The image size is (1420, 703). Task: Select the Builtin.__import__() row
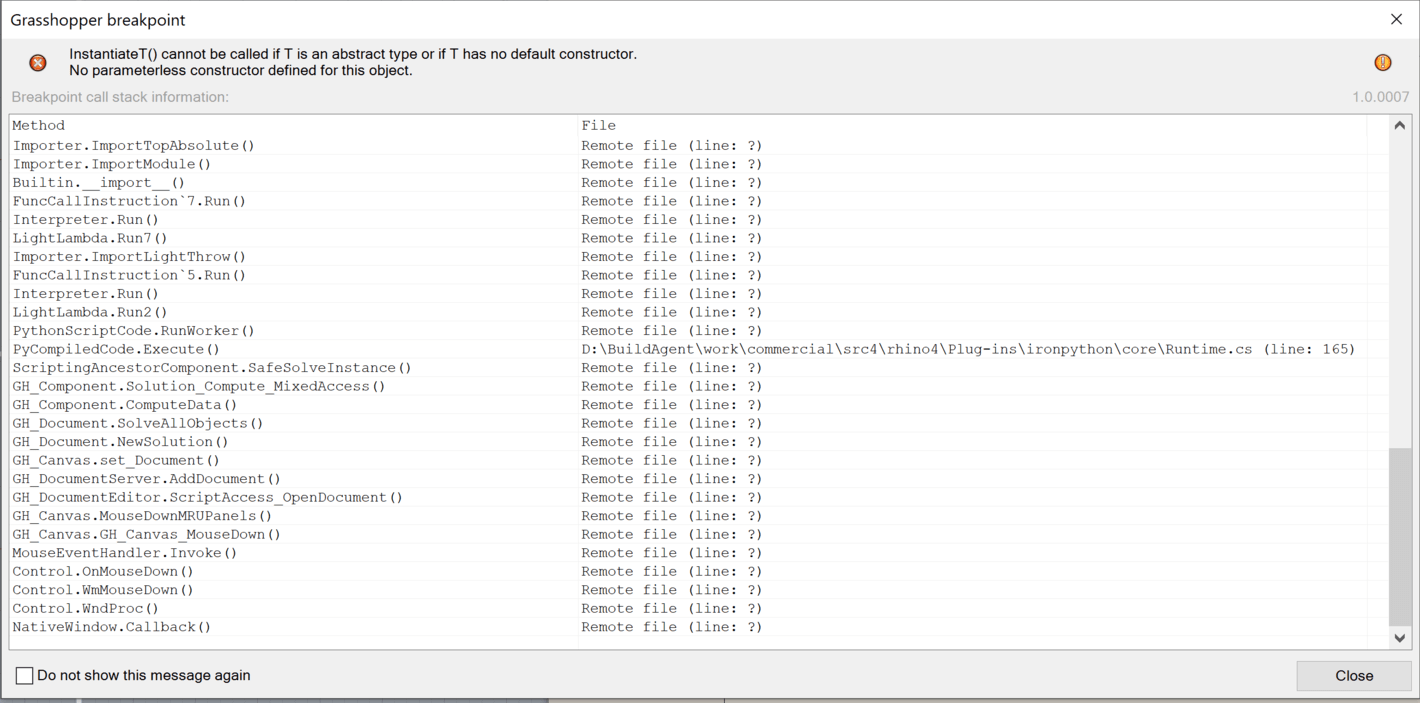click(688, 183)
